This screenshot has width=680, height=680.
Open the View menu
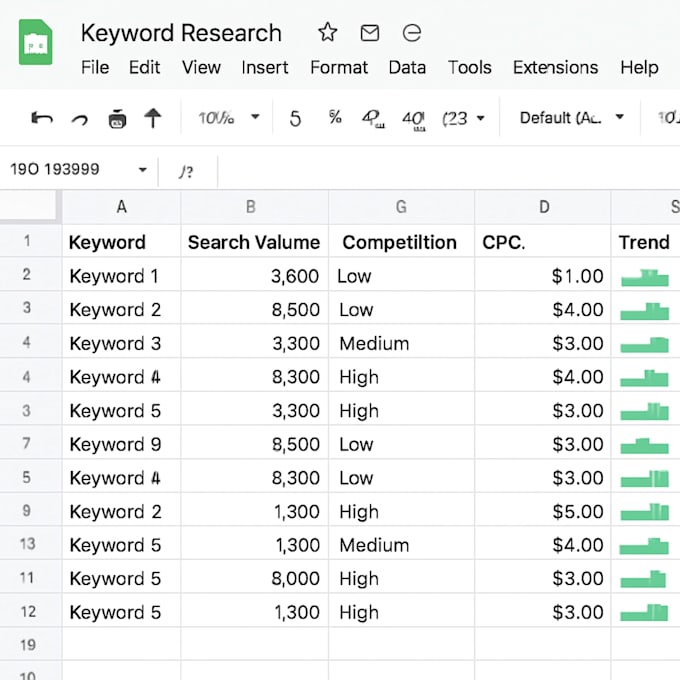201,68
